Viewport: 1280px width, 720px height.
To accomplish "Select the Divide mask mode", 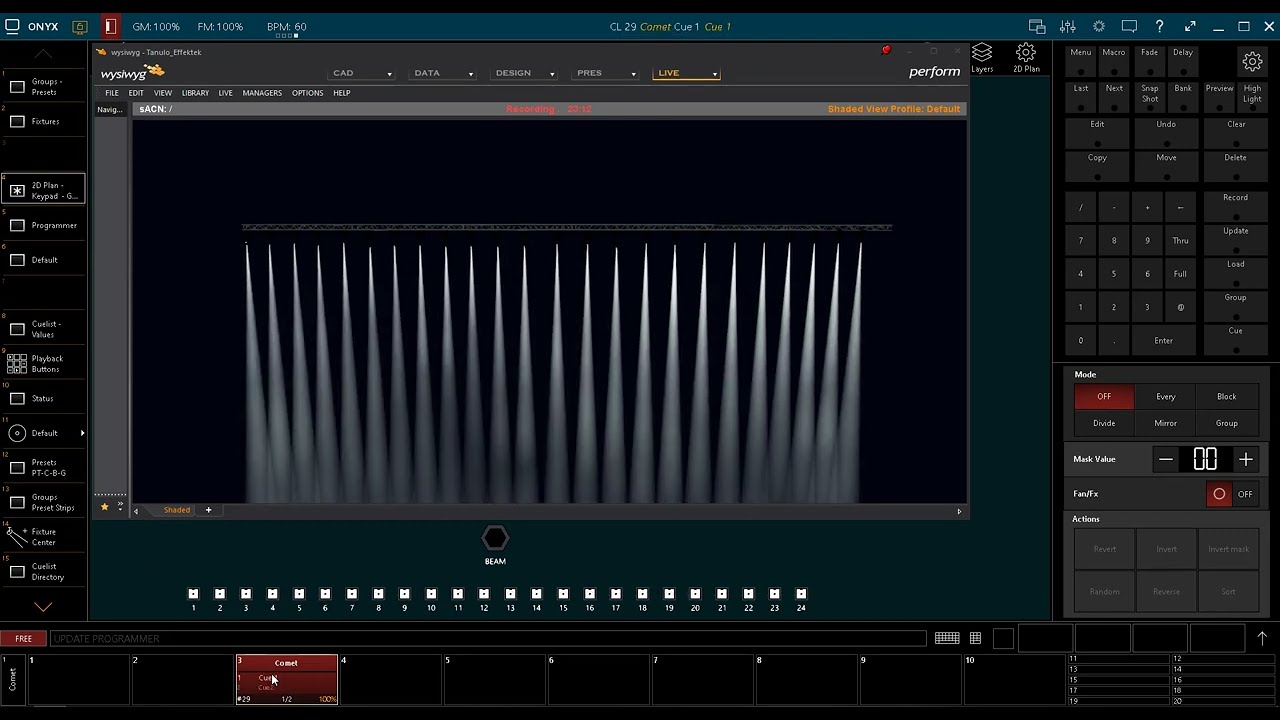I will tap(1104, 423).
